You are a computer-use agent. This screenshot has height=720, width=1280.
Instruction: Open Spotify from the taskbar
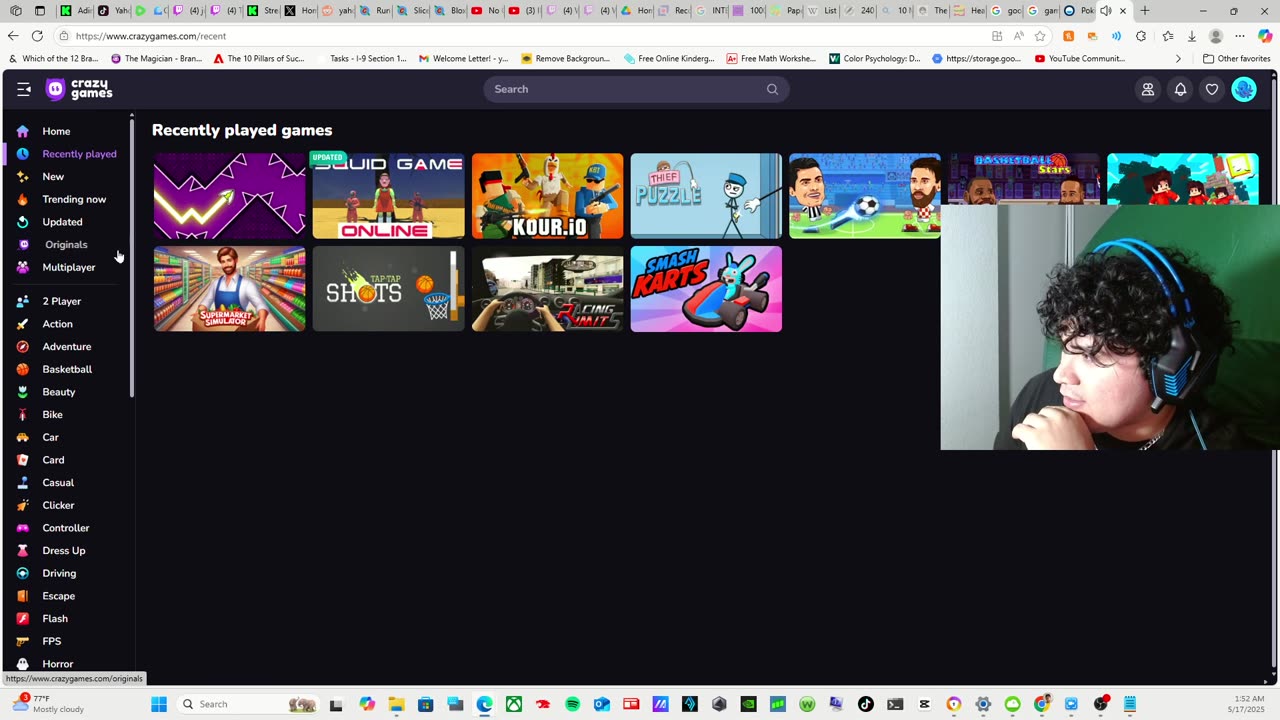572,704
